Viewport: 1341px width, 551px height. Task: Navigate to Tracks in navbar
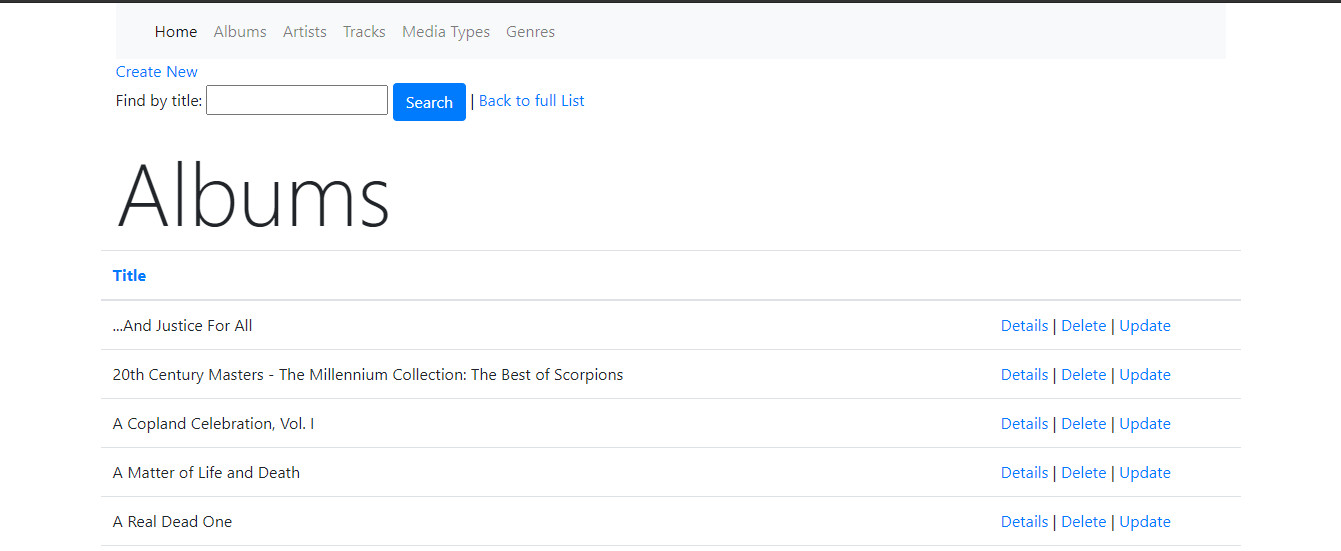(x=364, y=32)
